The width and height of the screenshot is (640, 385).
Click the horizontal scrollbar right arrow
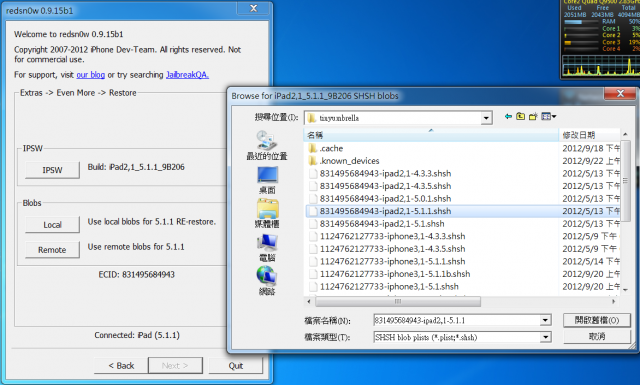coord(613,302)
